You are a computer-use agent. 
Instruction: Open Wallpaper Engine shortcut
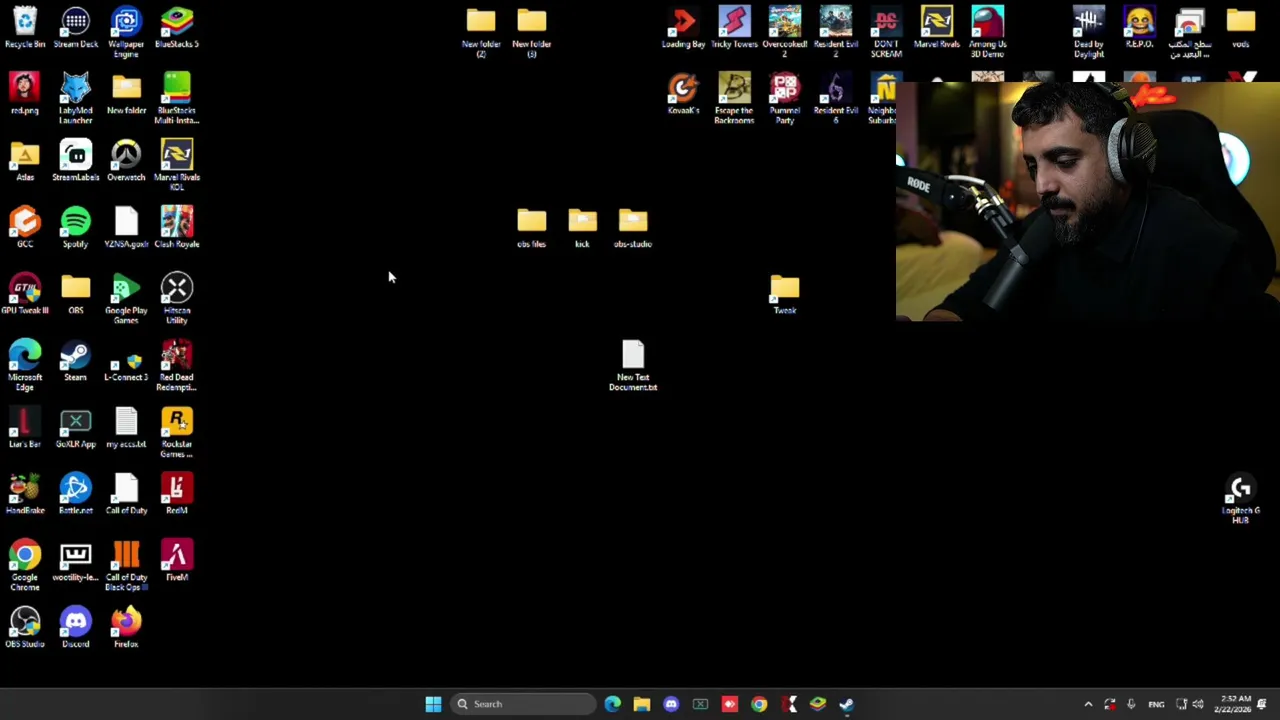pos(126,32)
